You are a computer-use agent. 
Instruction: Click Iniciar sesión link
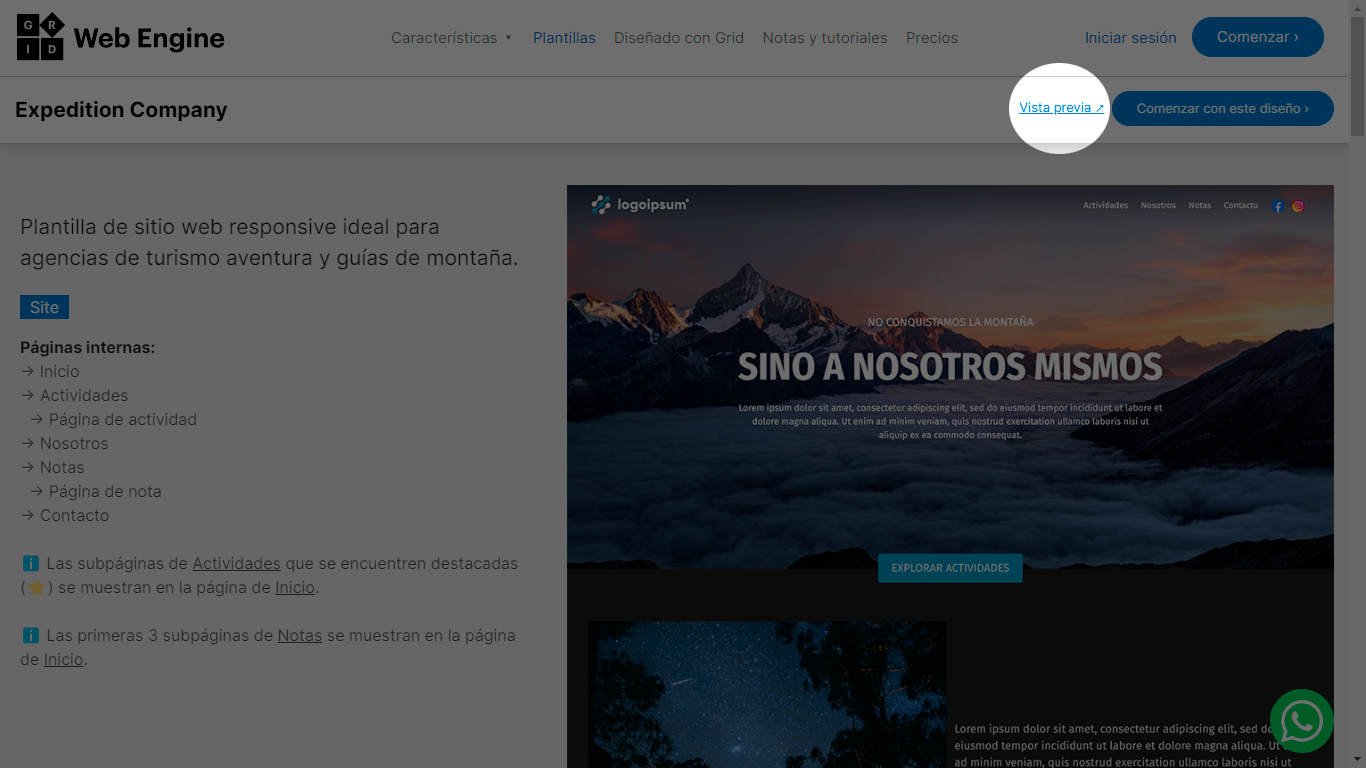pyautogui.click(x=1131, y=38)
